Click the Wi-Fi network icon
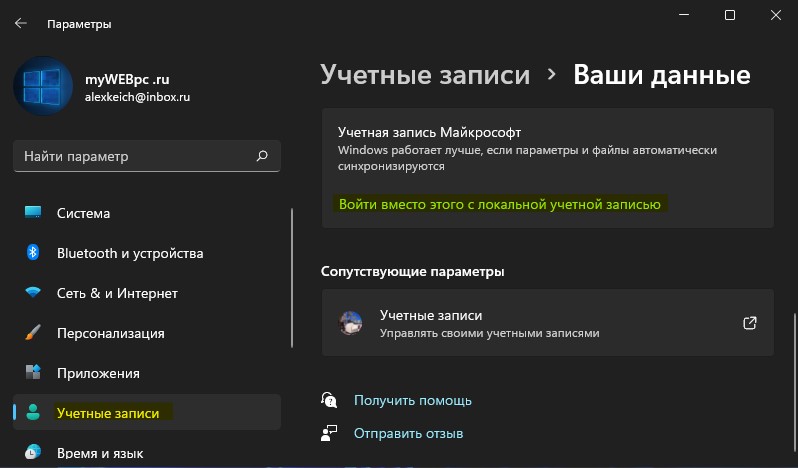This screenshot has height=468, width=798. coord(33,292)
